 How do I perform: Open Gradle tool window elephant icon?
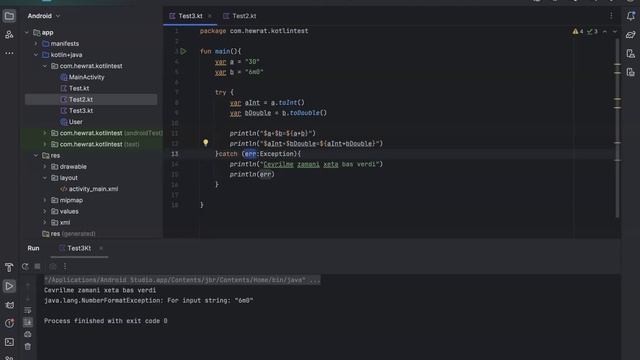click(631, 35)
